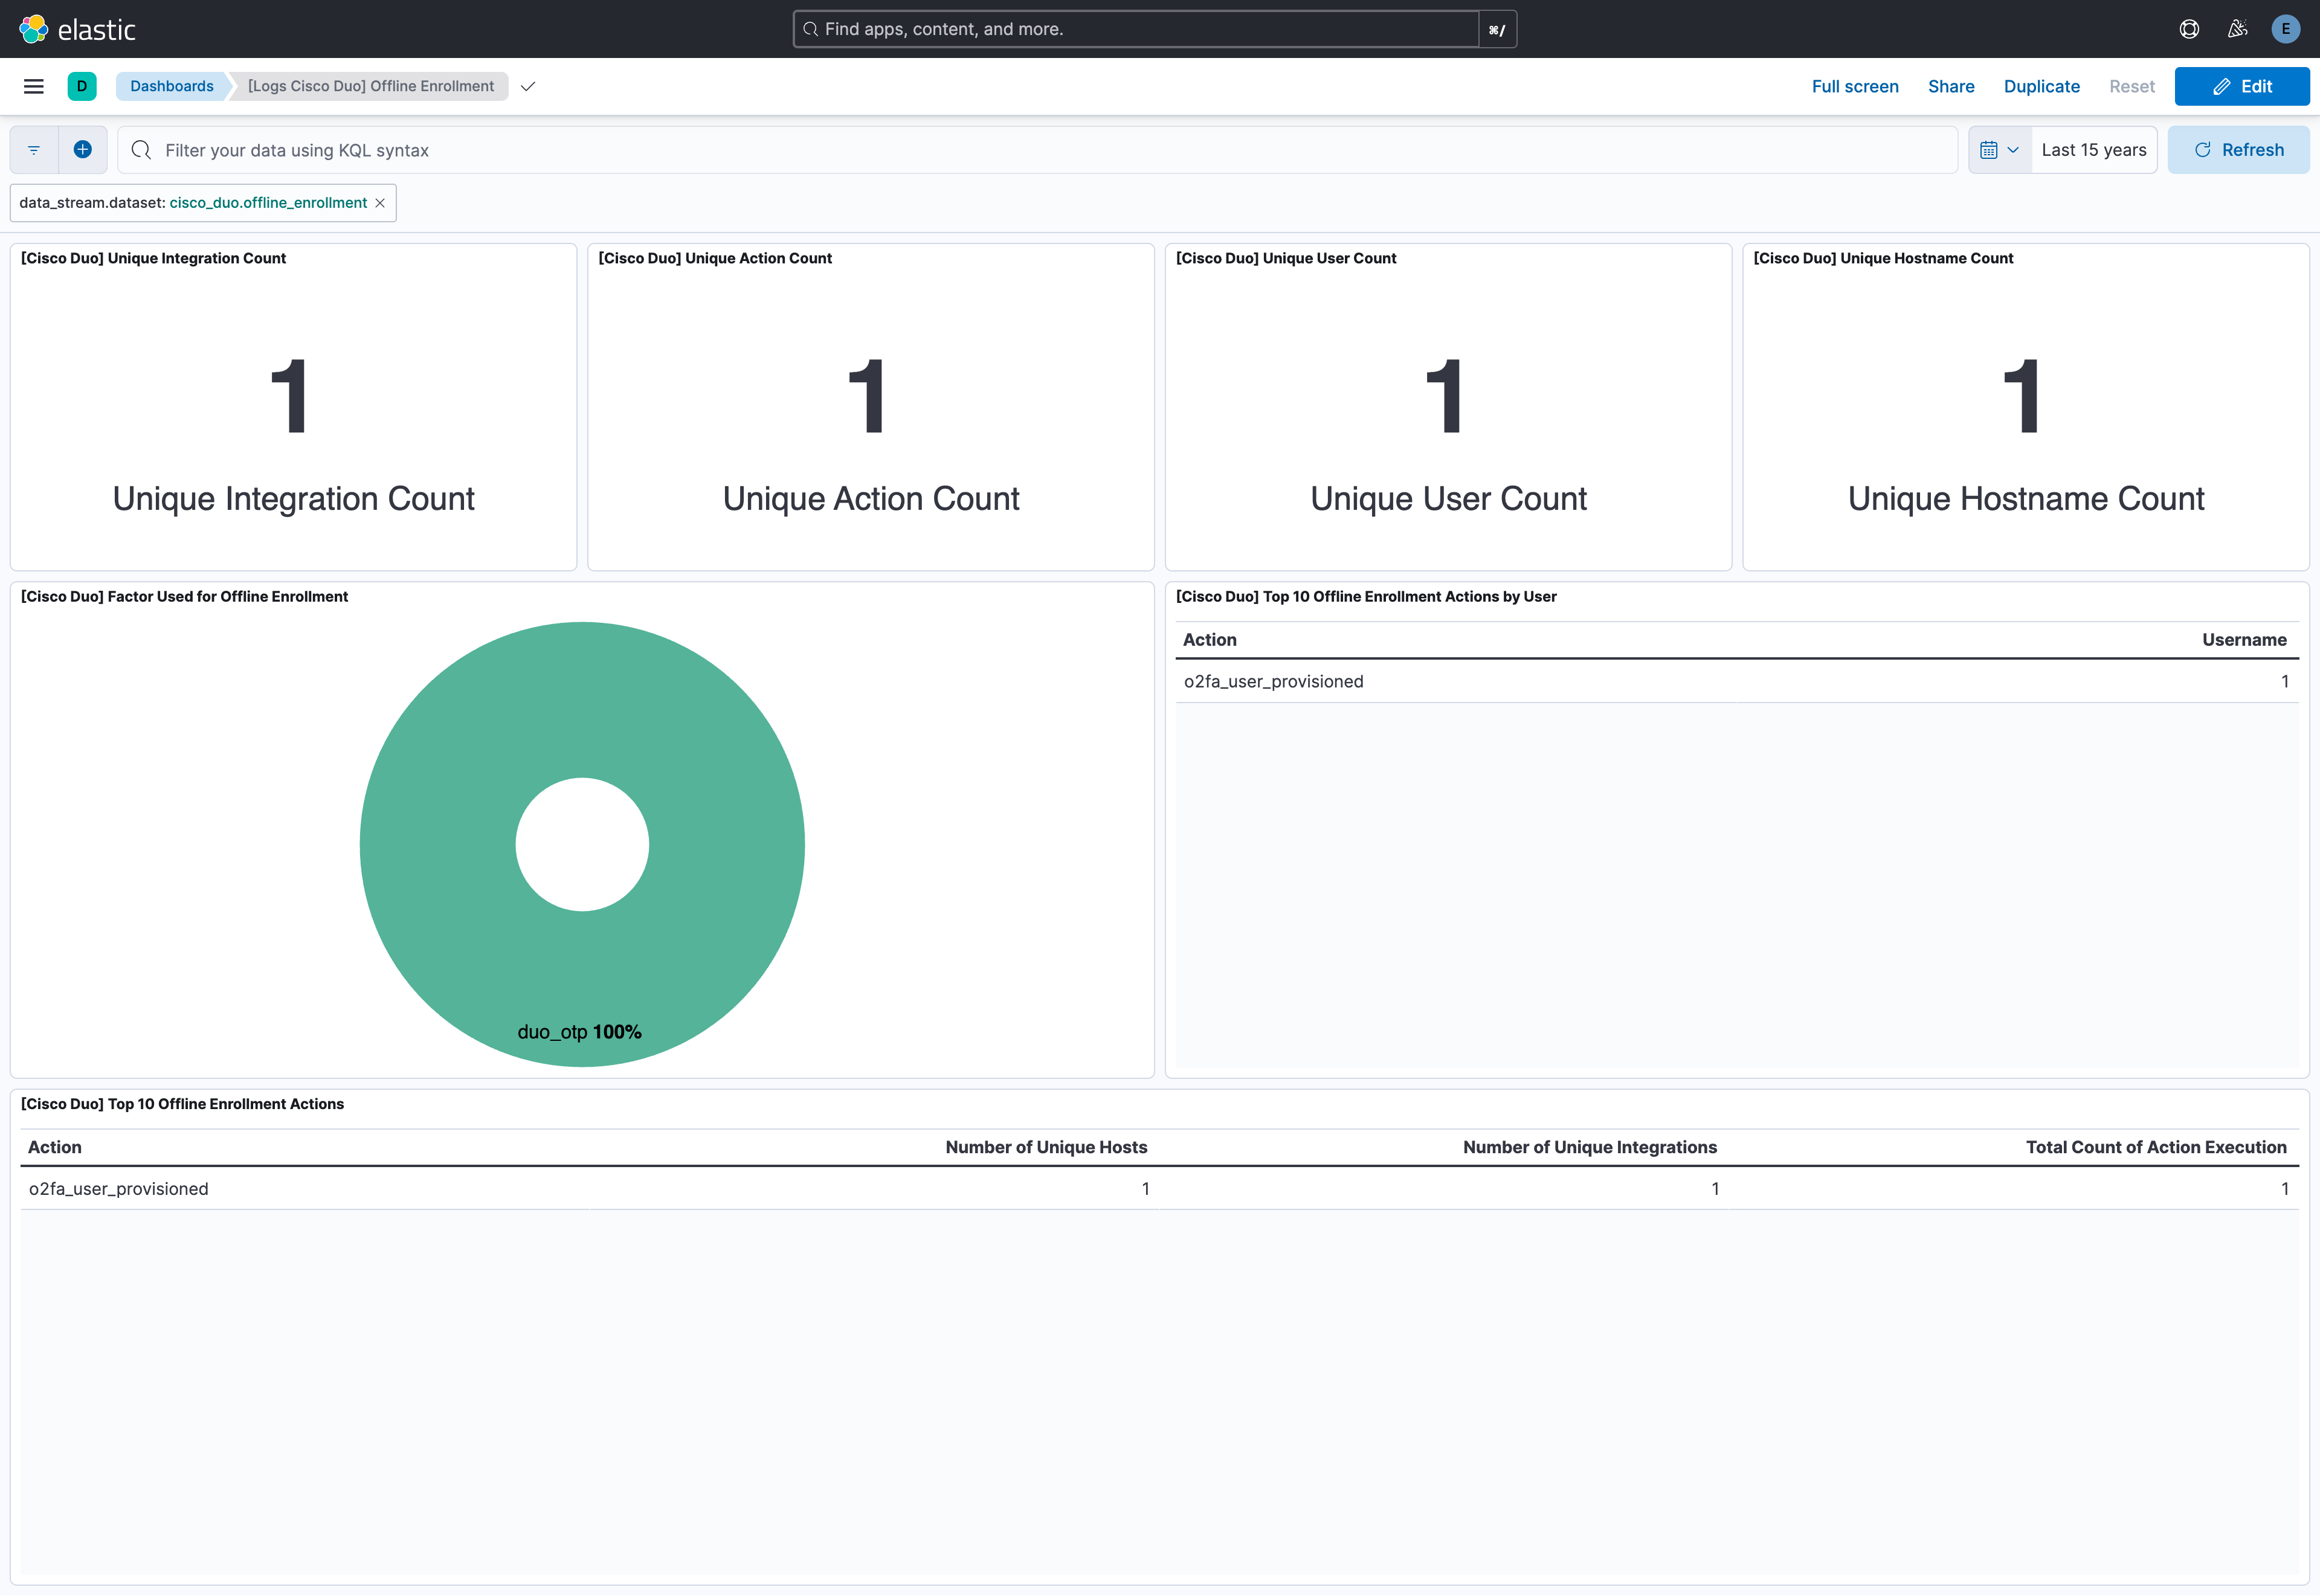Open the hamburger navigation menu
This screenshot has height=1596, width=2320.
33,86
